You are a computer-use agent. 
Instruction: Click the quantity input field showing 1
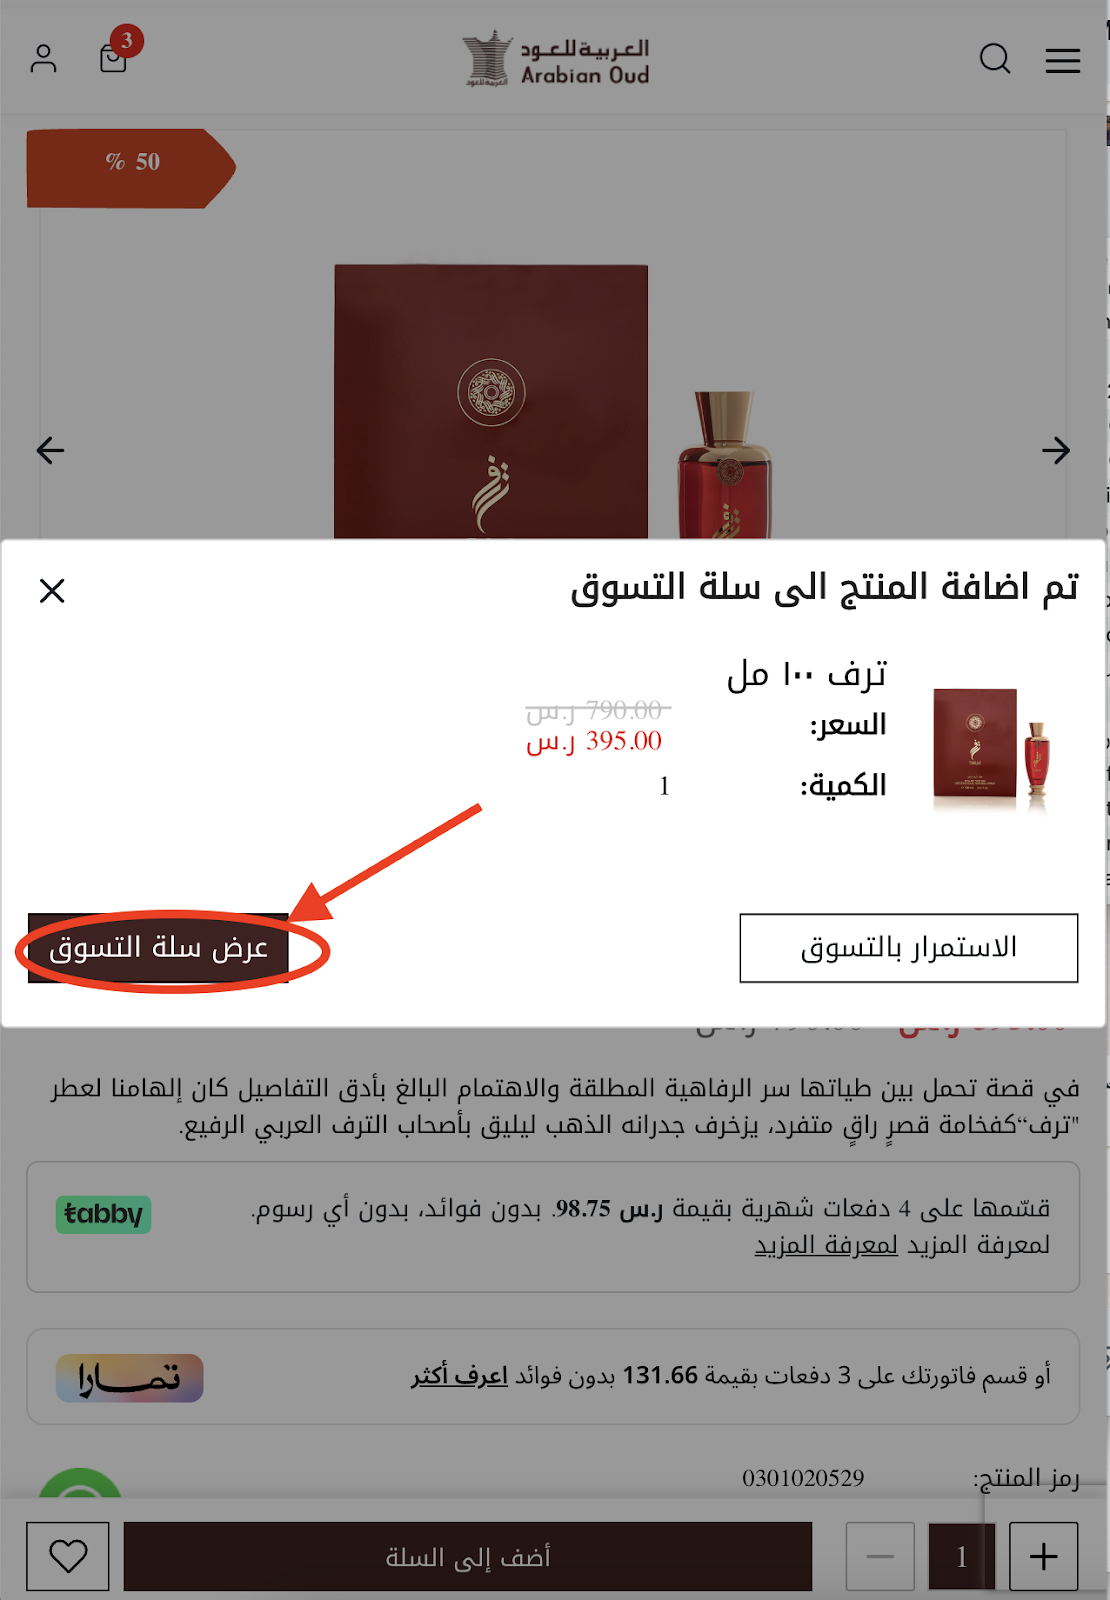(x=962, y=1556)
